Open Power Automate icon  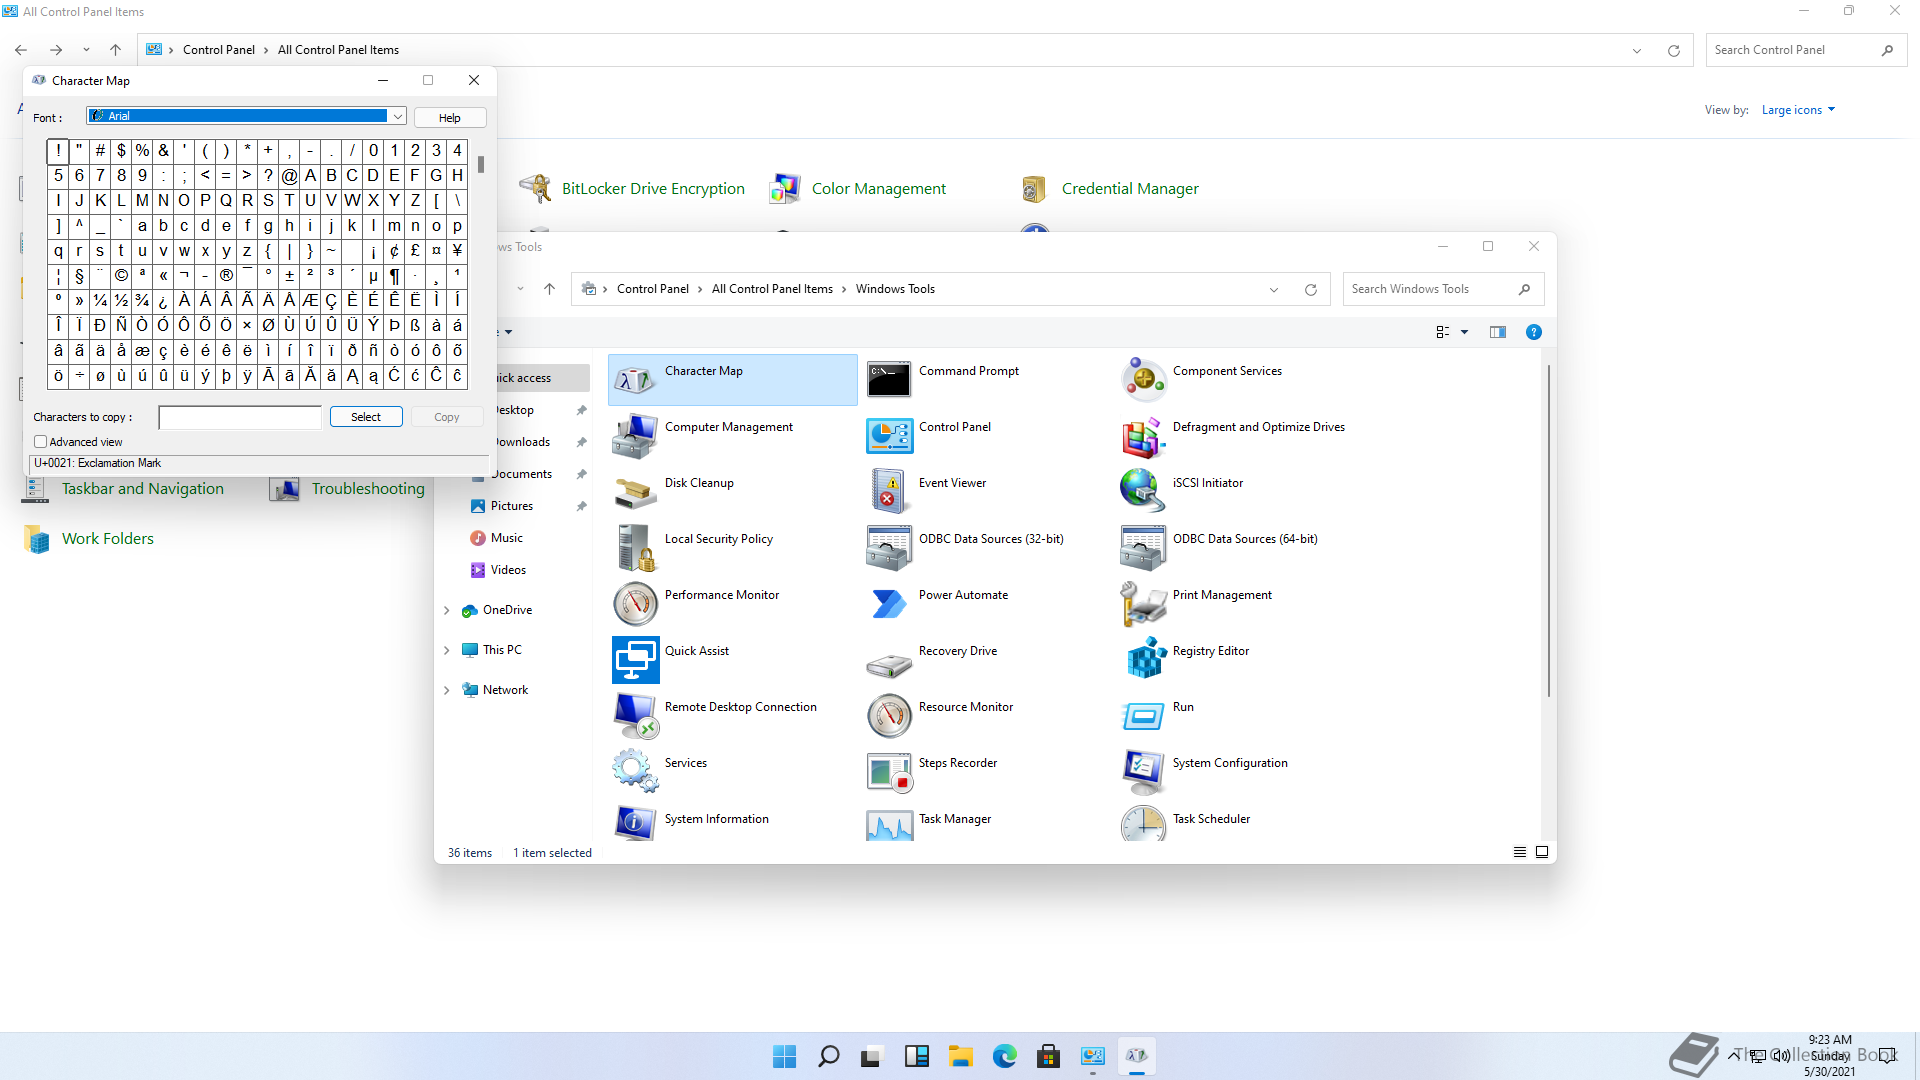889,604
